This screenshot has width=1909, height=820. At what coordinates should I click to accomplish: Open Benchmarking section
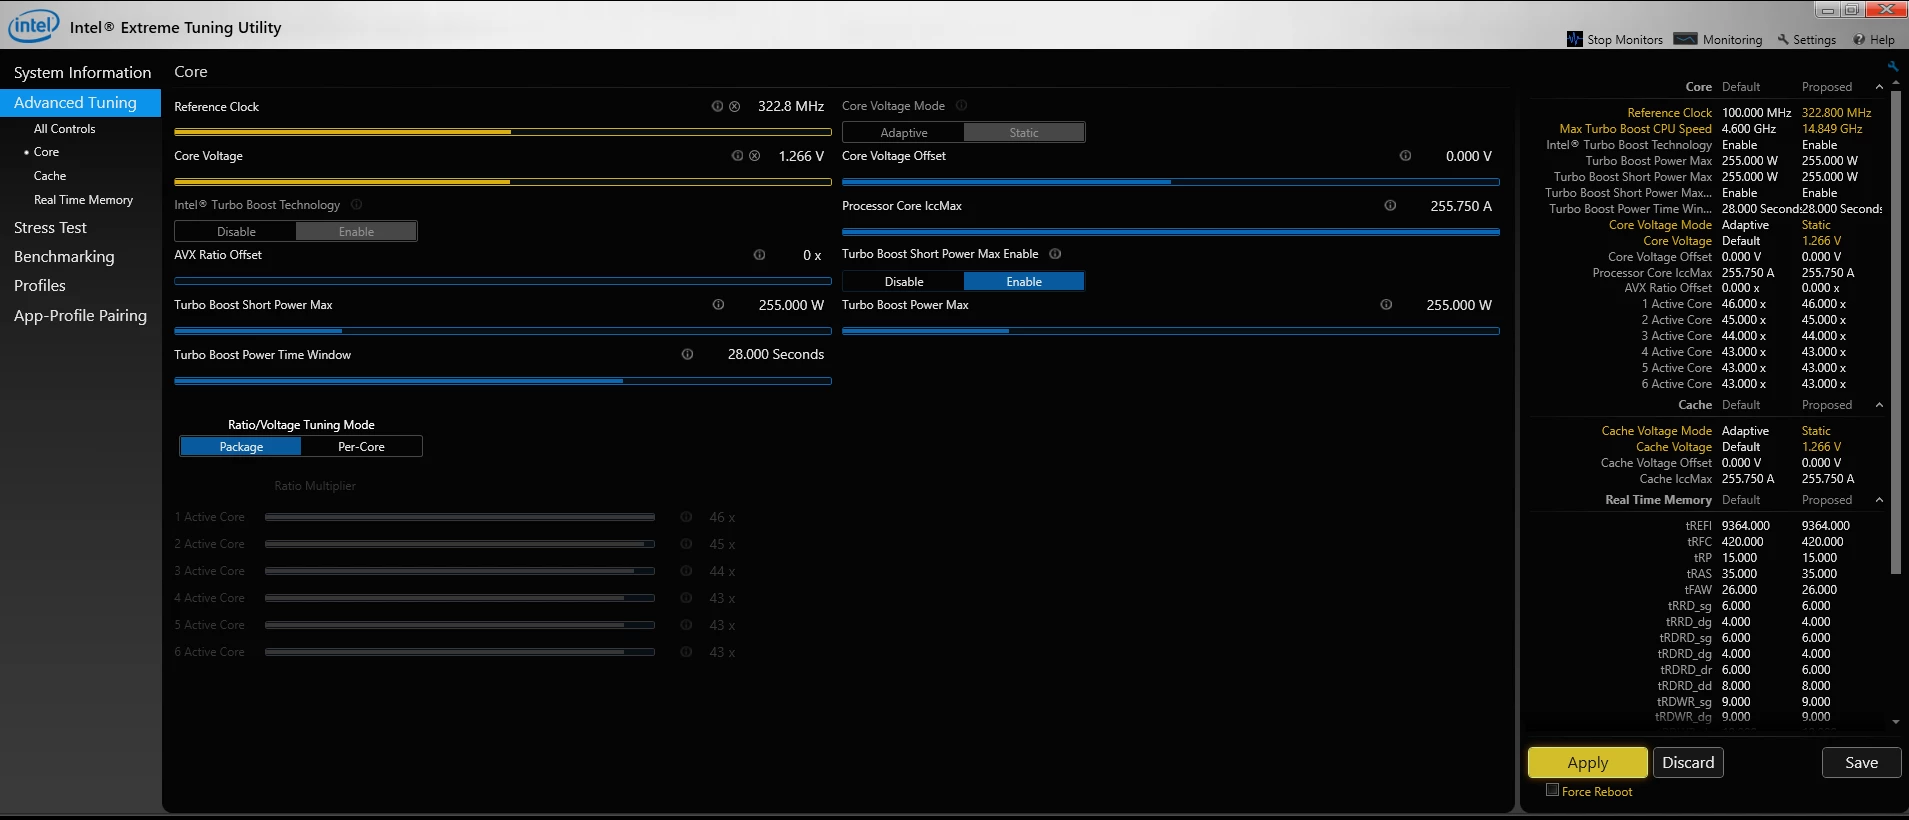coord(64,257)
